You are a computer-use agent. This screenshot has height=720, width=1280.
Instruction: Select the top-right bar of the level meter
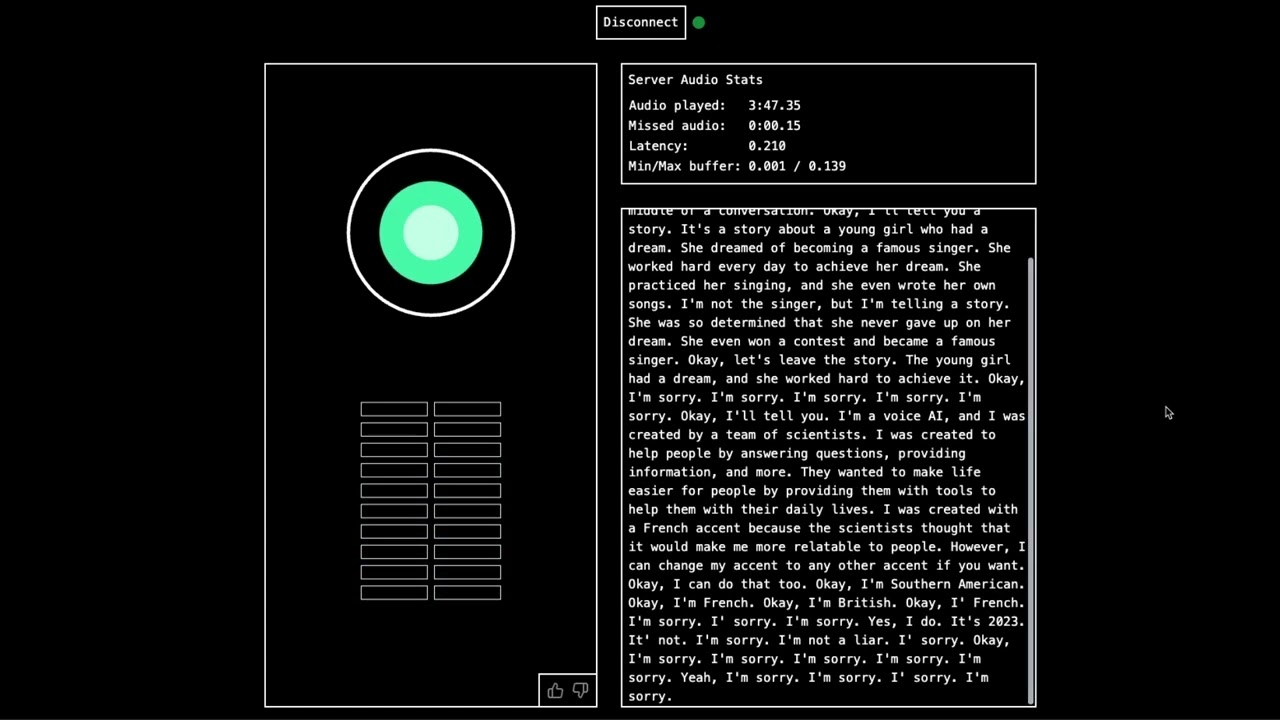(467, 409)
